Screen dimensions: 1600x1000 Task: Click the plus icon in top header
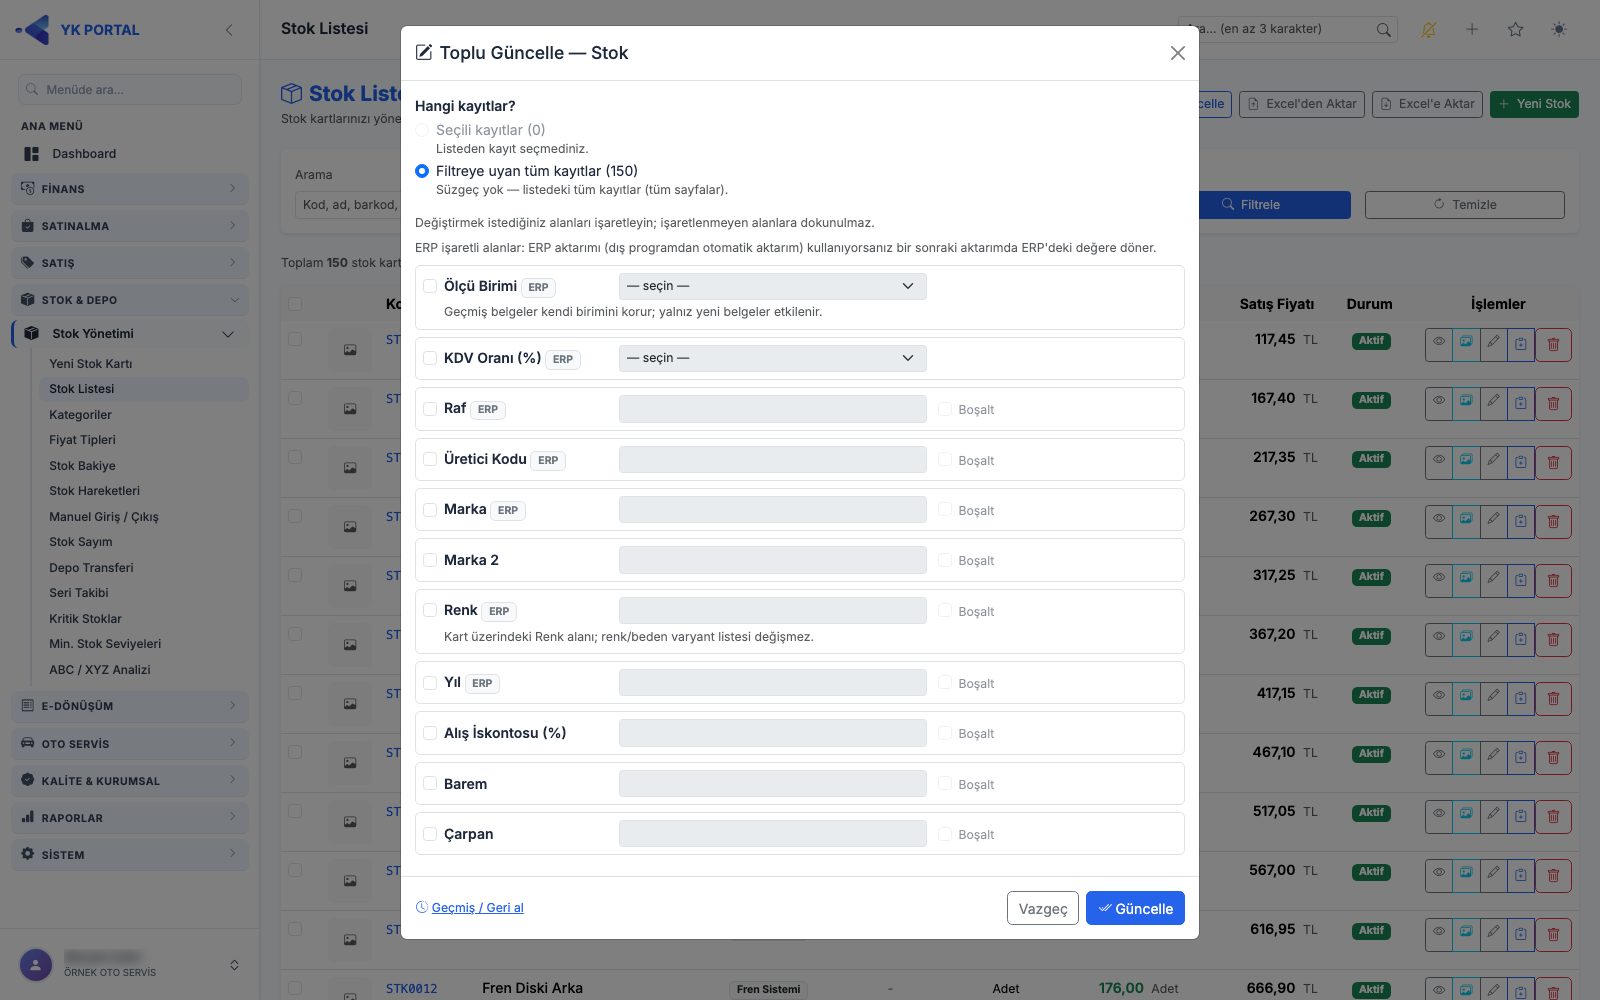pos(1472,29)
